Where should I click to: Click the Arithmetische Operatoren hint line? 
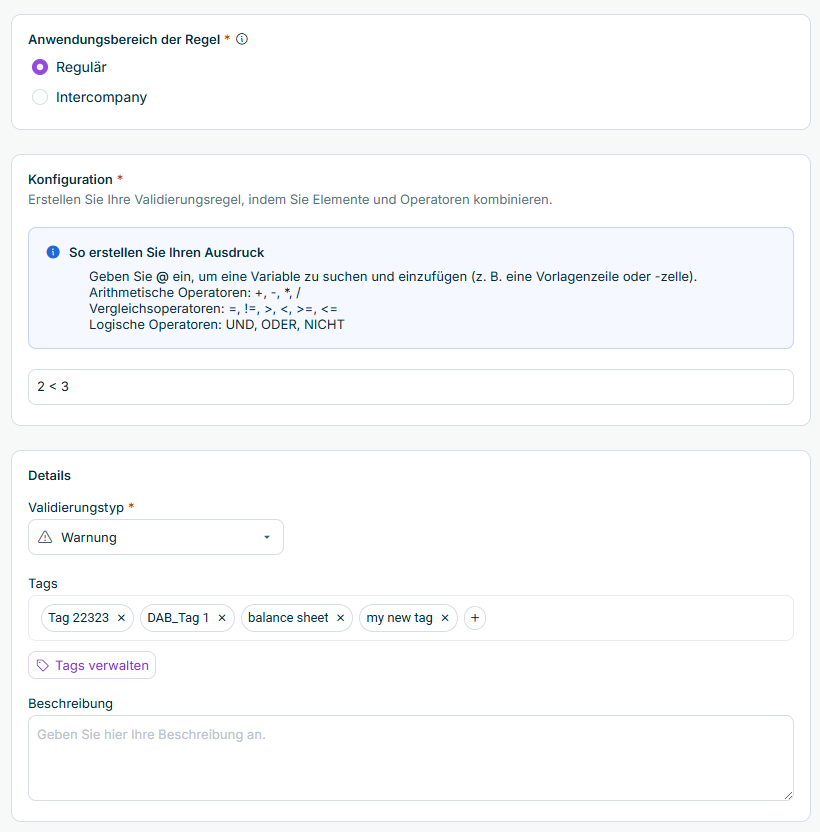coord(194,293)
